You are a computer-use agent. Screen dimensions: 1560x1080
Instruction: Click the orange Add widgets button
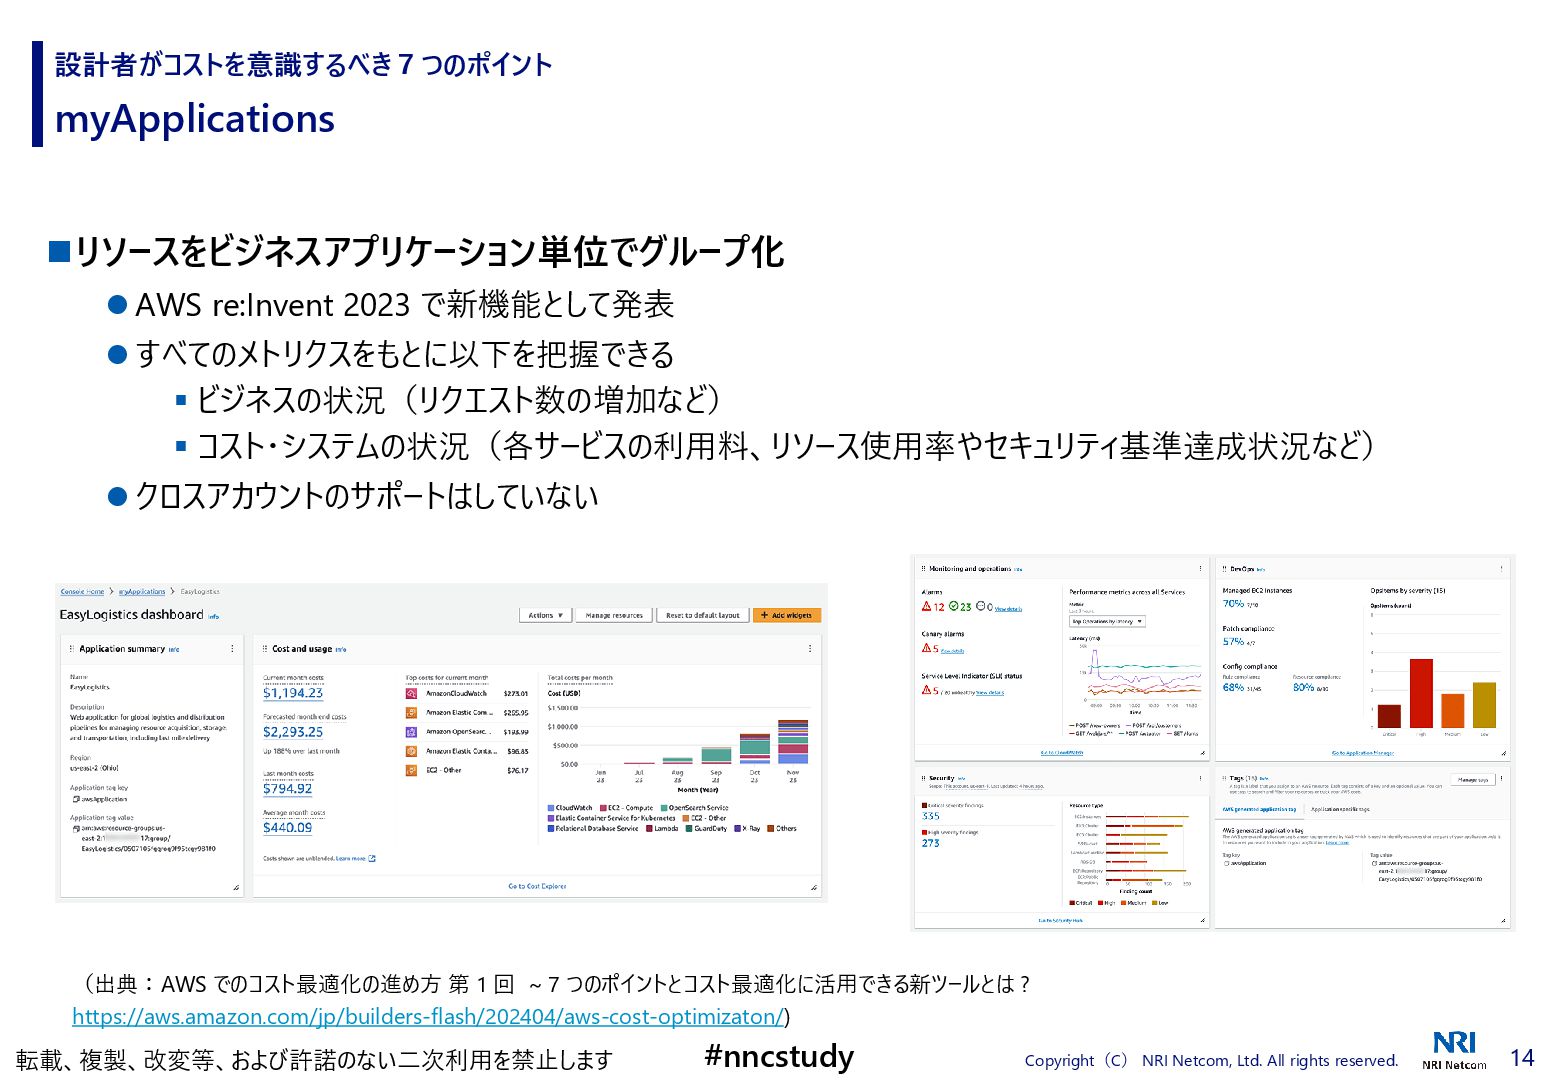786,615
